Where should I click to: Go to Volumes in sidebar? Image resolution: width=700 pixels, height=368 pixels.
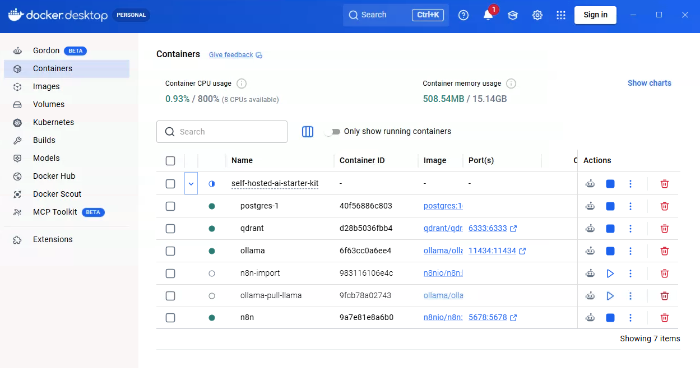click(x=67, y=104)
